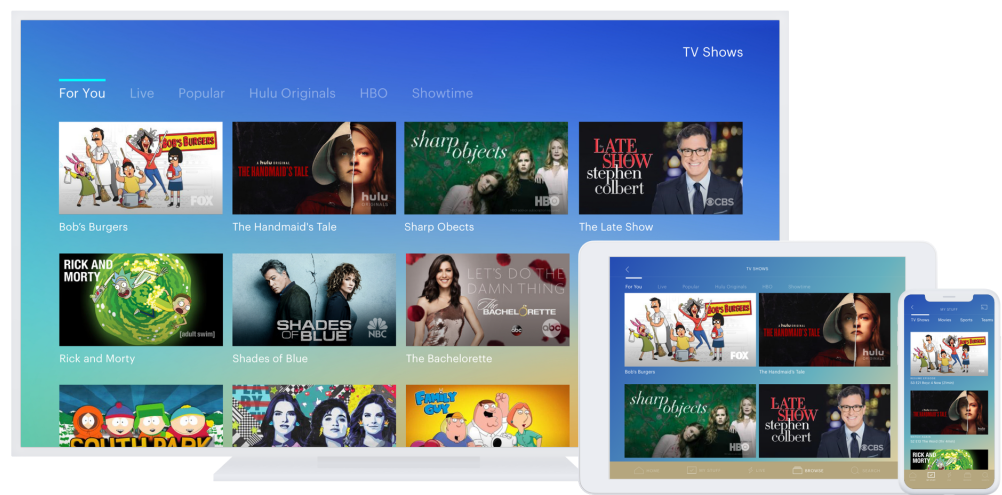Switch to the Movies tab on the phone
Screen dimensions: 1002x495
(944, 320)
